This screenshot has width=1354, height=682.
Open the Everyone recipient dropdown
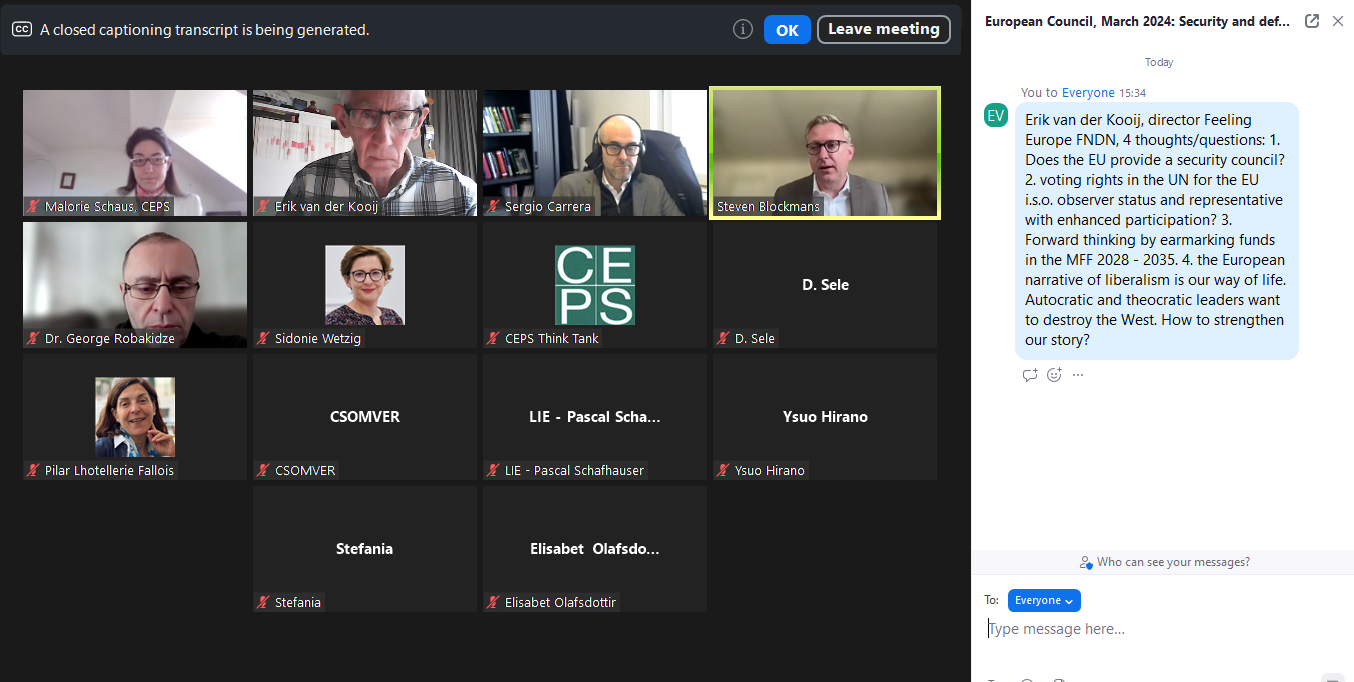pyautogui.click(x=1044, y=601)
